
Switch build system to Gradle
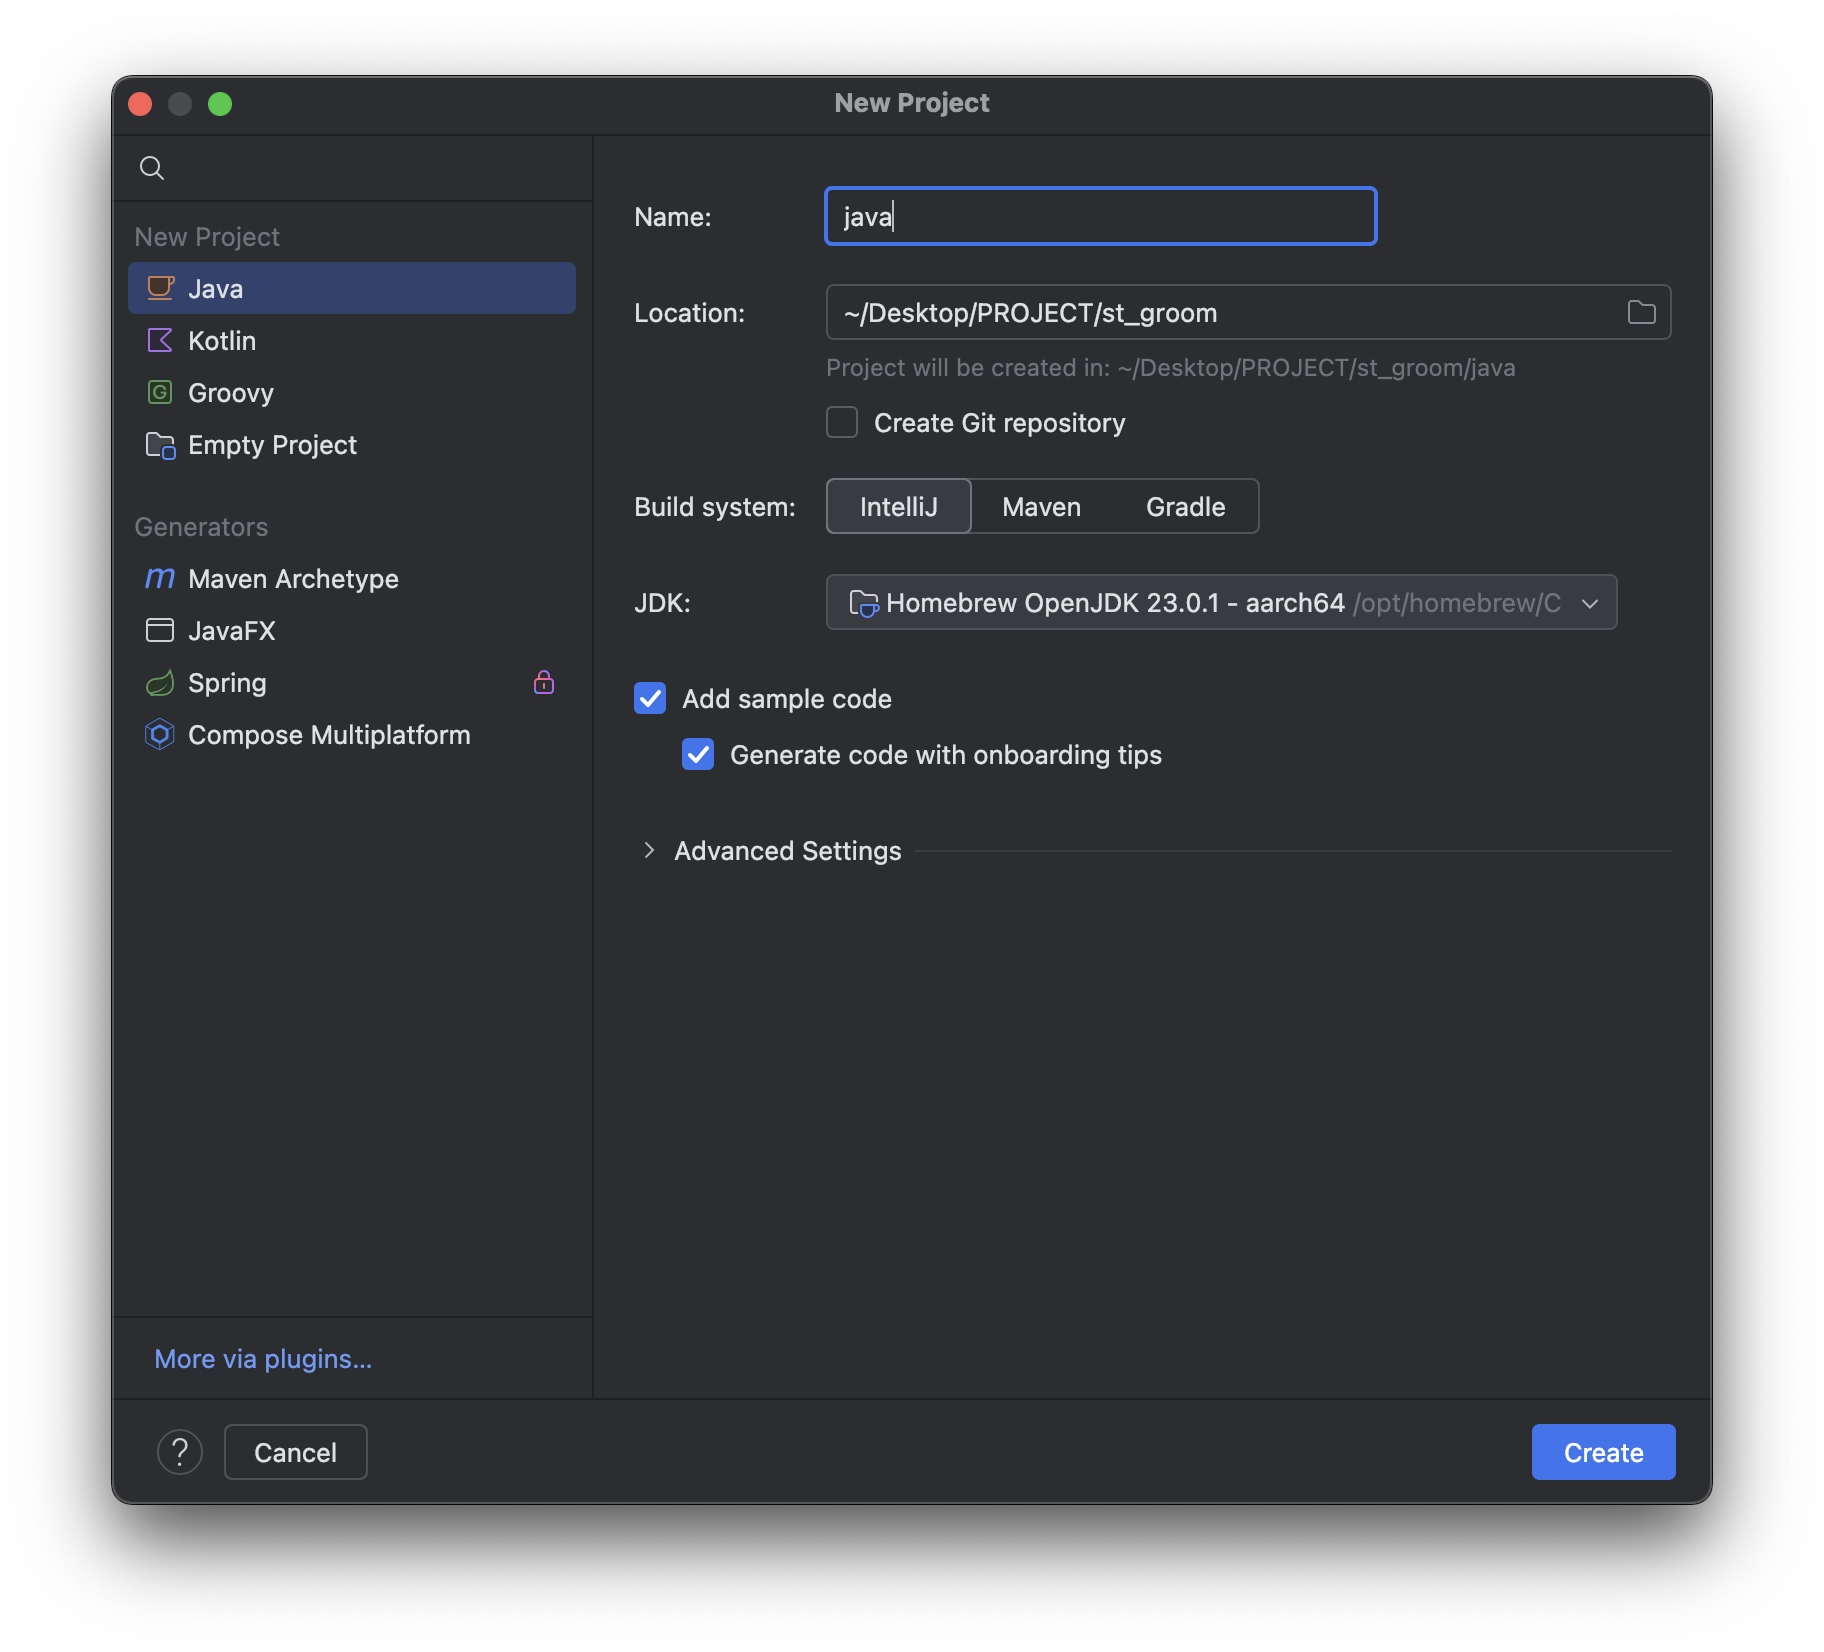click(1185, 507)
